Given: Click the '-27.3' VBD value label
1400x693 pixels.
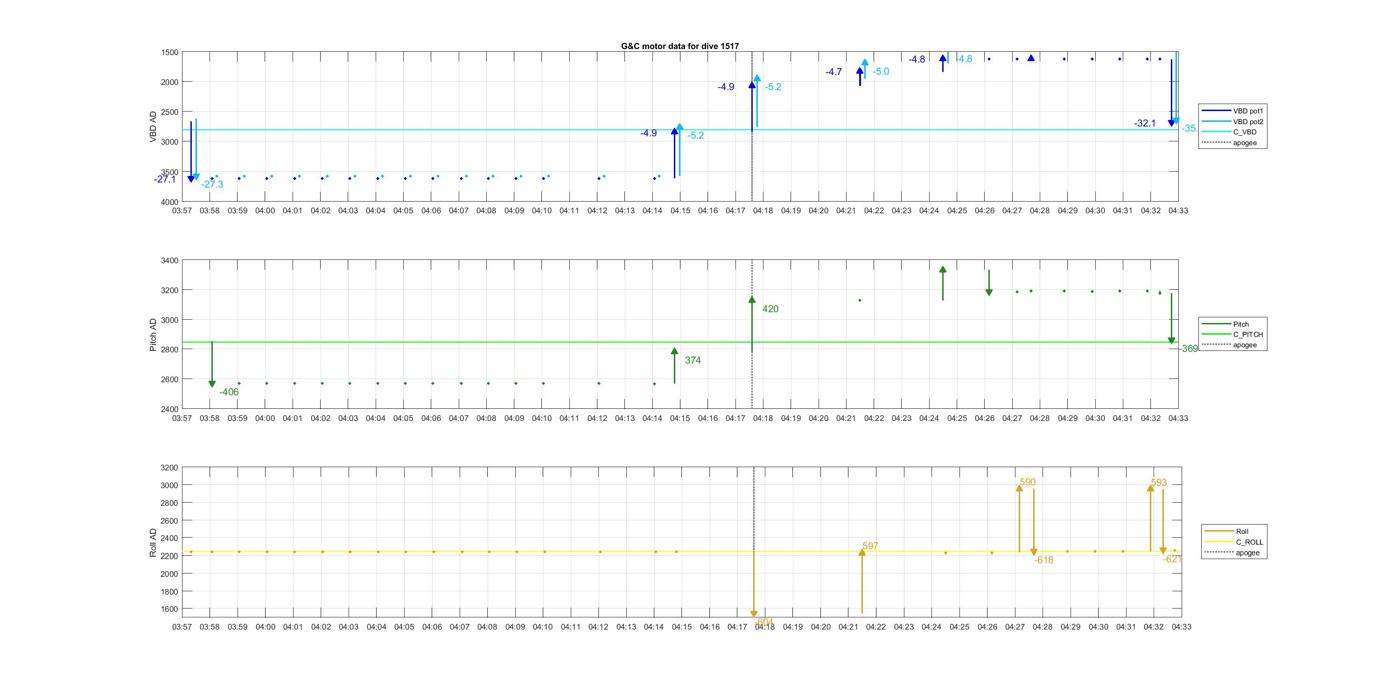Looking at the screenshot, I should point(212,185).
